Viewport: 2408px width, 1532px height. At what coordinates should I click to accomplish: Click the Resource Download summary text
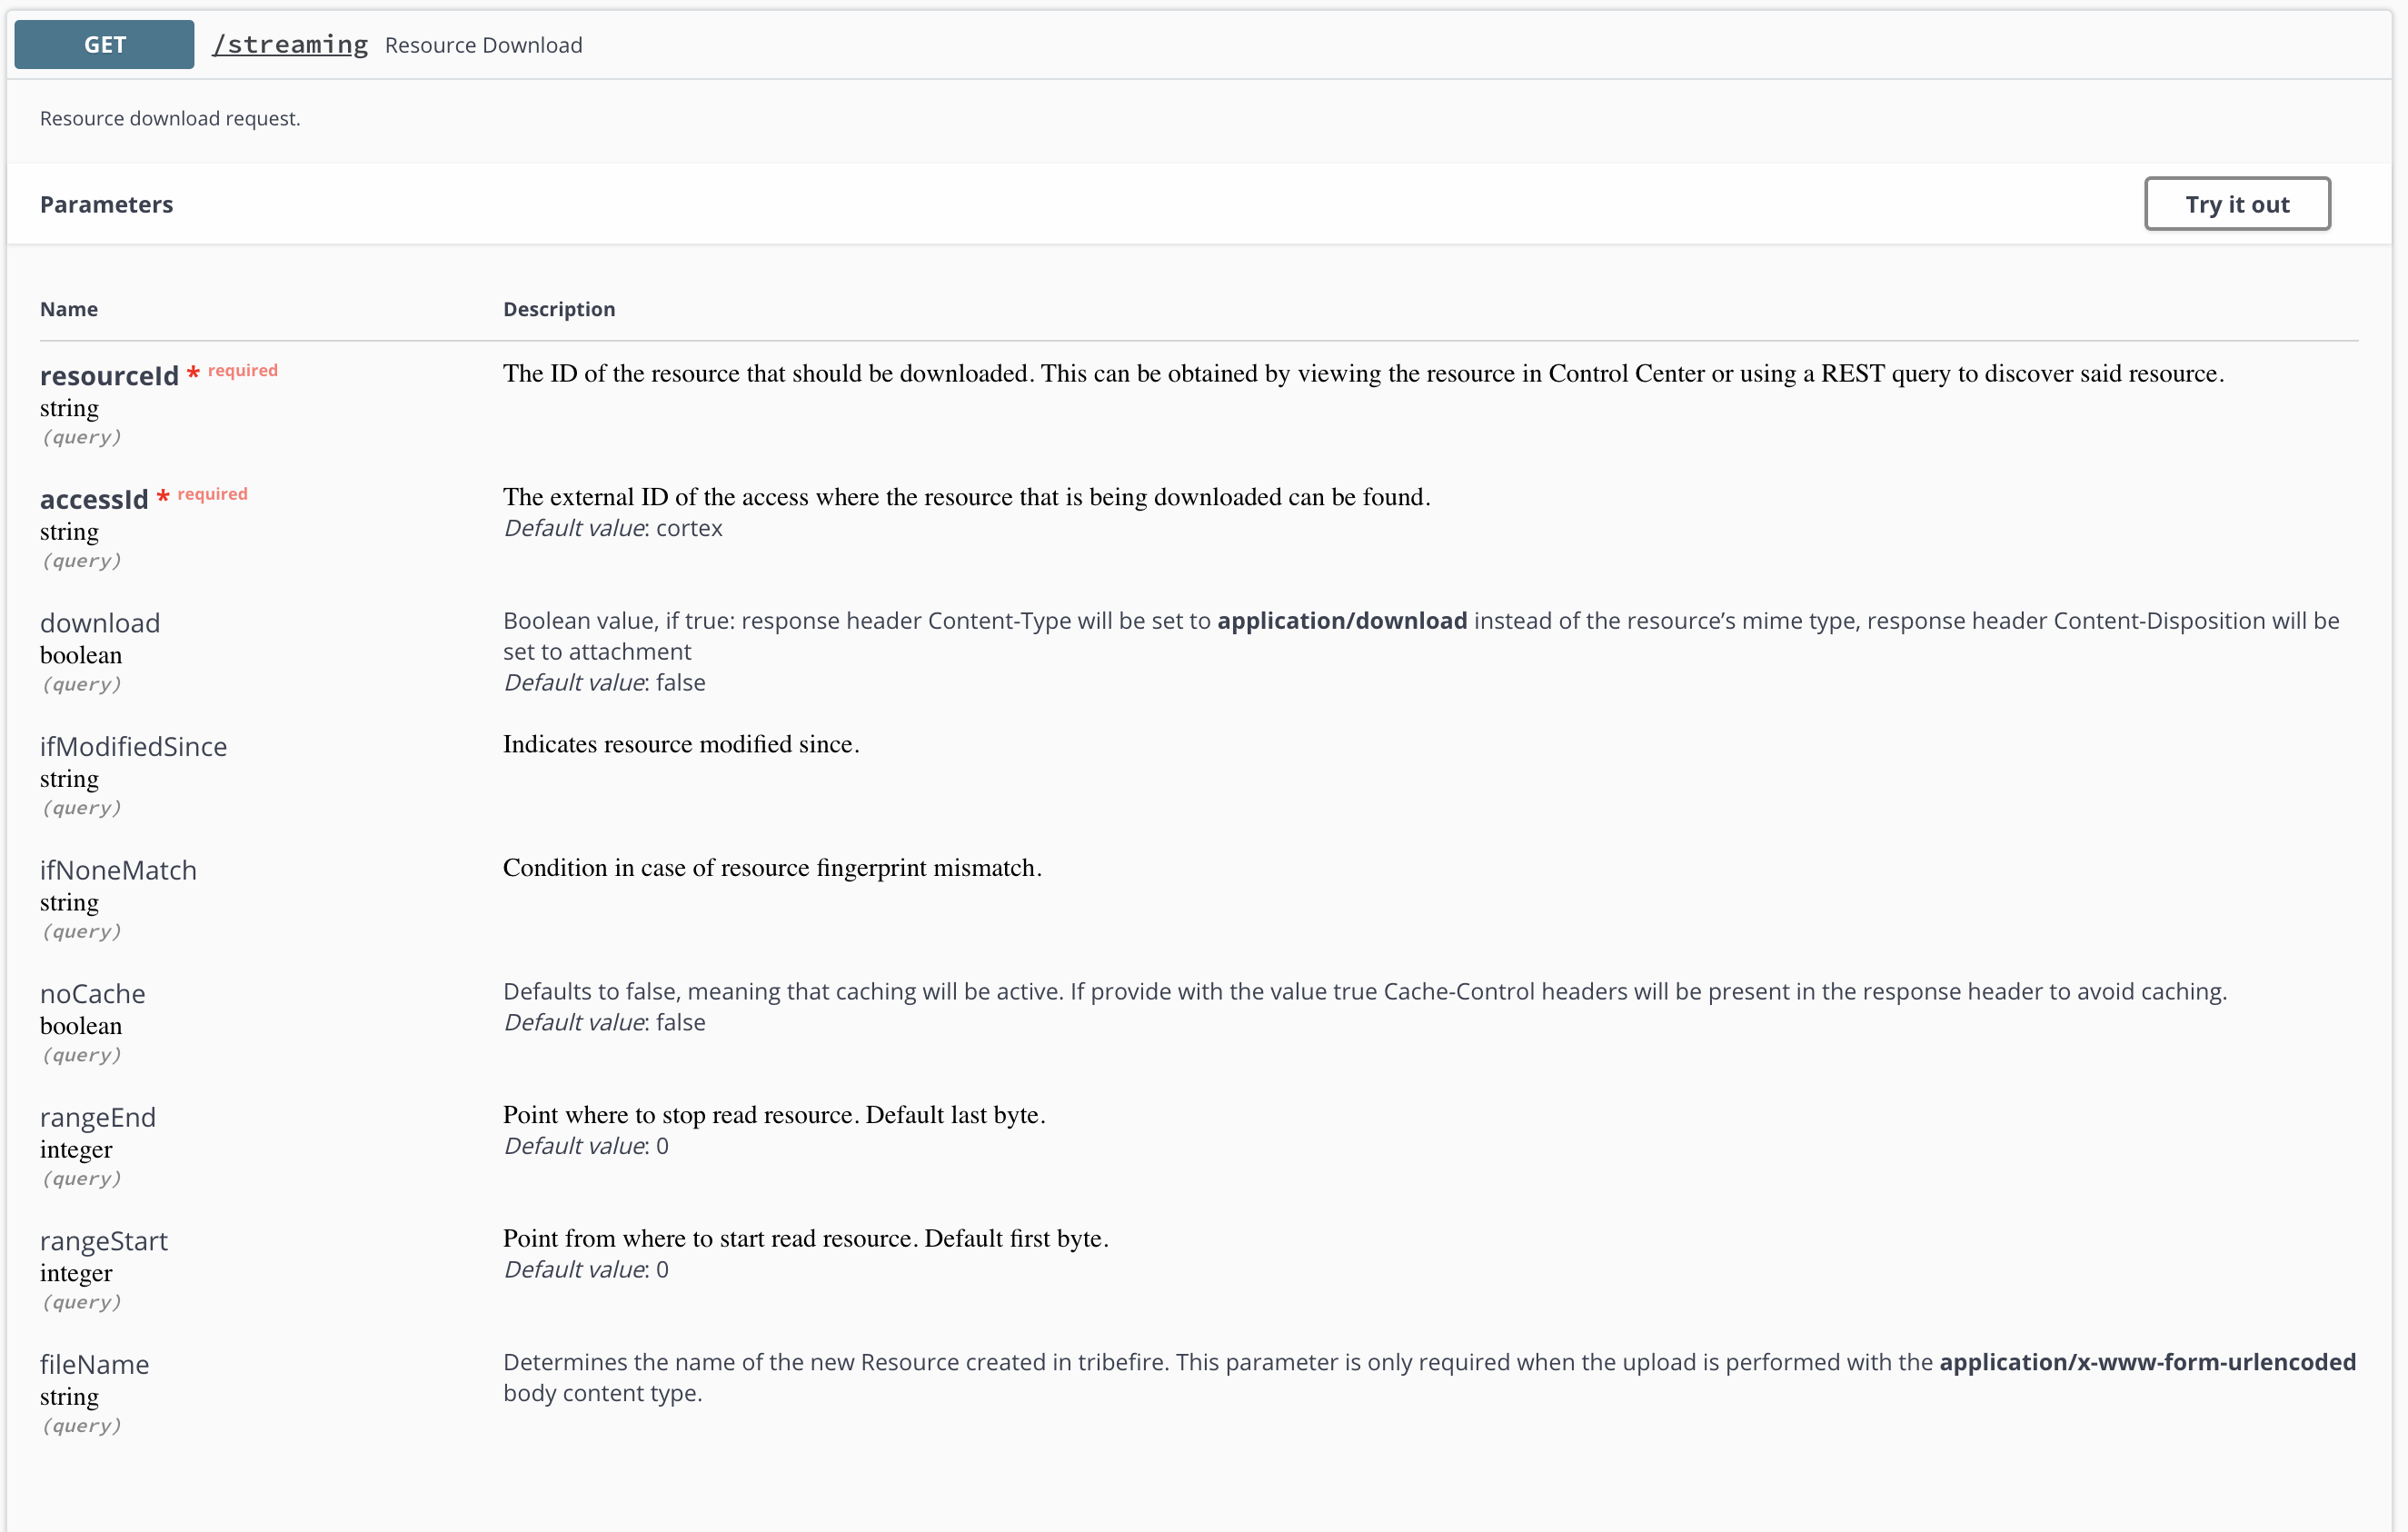point(483,45)
